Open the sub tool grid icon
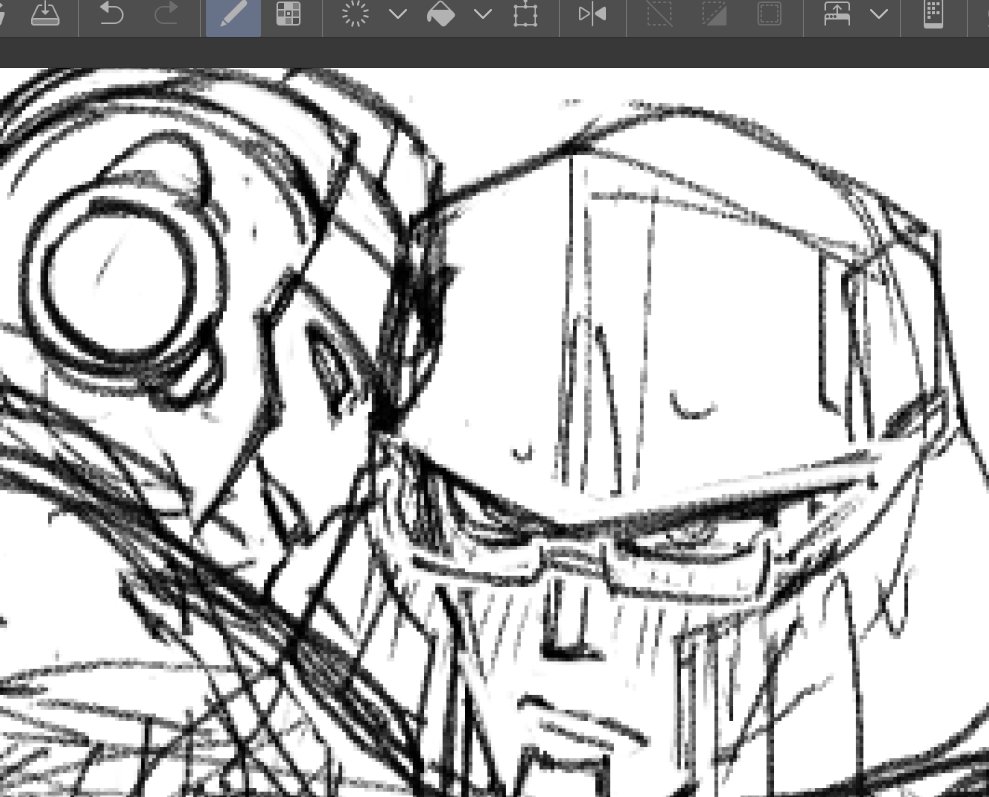989x797 pixels. click(289, 13)
